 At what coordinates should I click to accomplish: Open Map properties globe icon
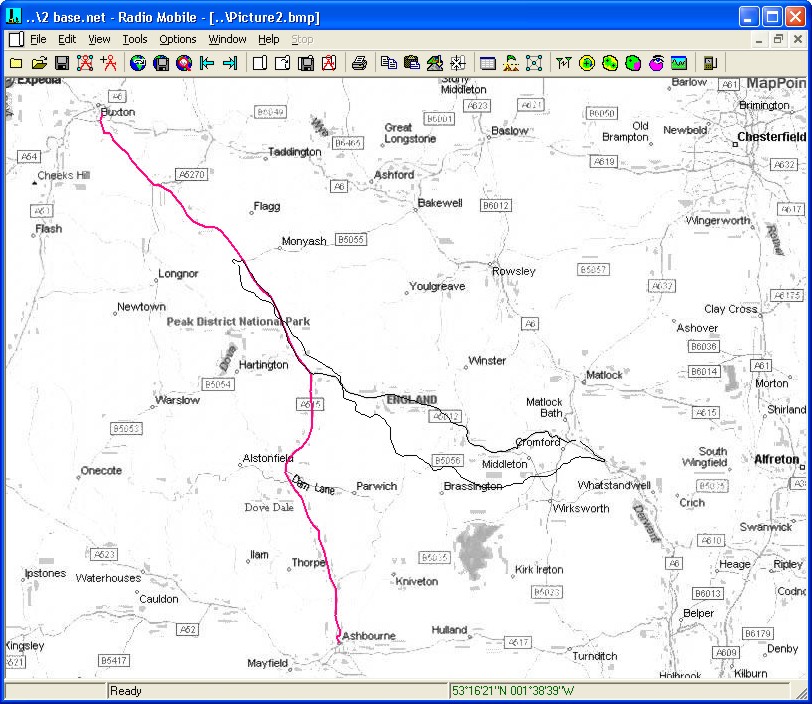(138, 63)
